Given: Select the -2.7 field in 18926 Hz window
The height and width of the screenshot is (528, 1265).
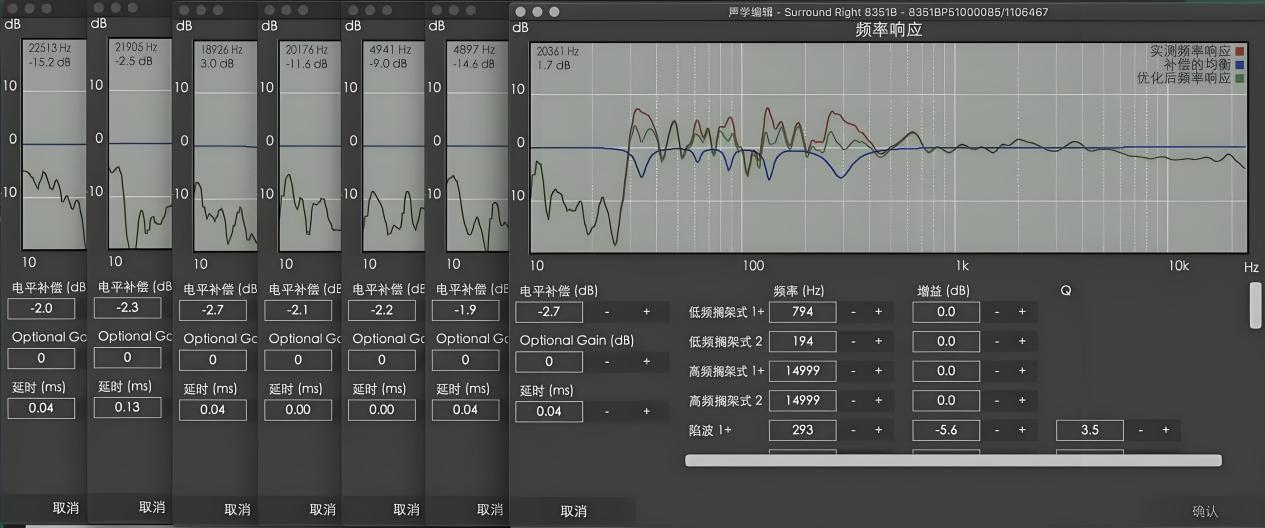Looking at the screenshot, I should (213, 310).
